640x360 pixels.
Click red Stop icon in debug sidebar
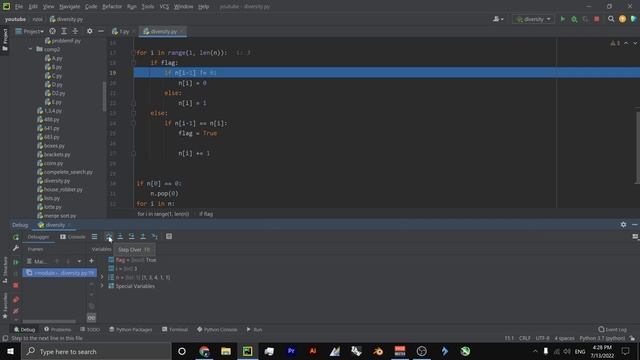(x=16, y=285)
